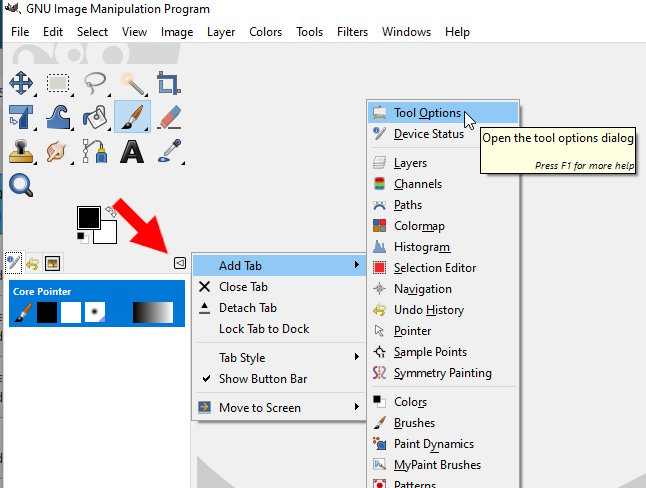Open the Image menu
Image resolution: width=646 pixels, height=488 pixels.
coord(177,32)
